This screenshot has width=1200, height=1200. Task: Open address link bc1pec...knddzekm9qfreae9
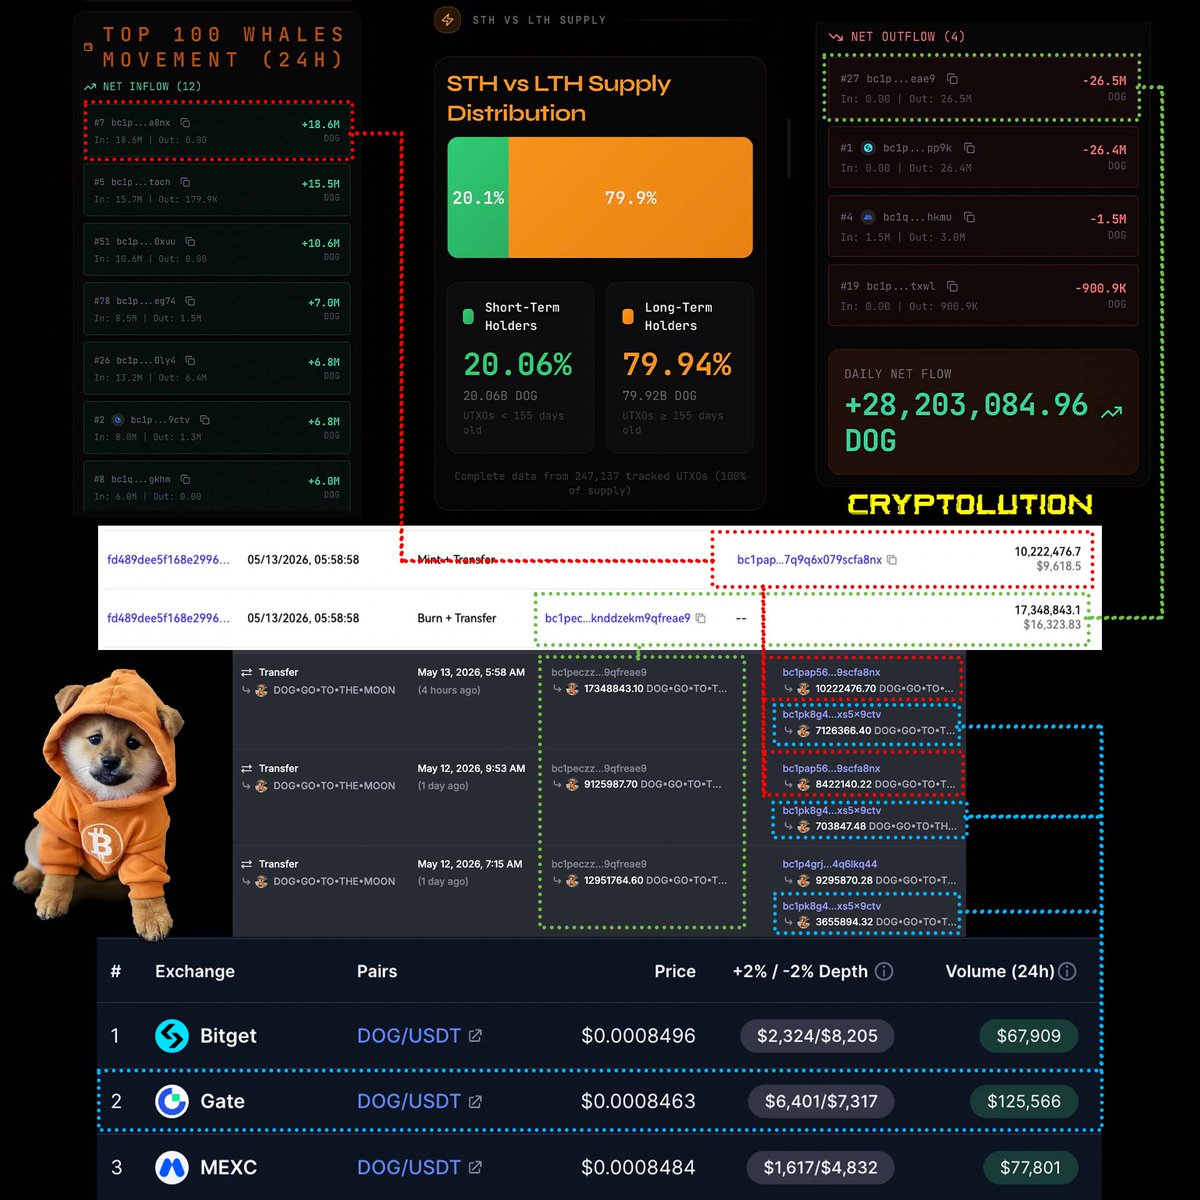point(617,618)
